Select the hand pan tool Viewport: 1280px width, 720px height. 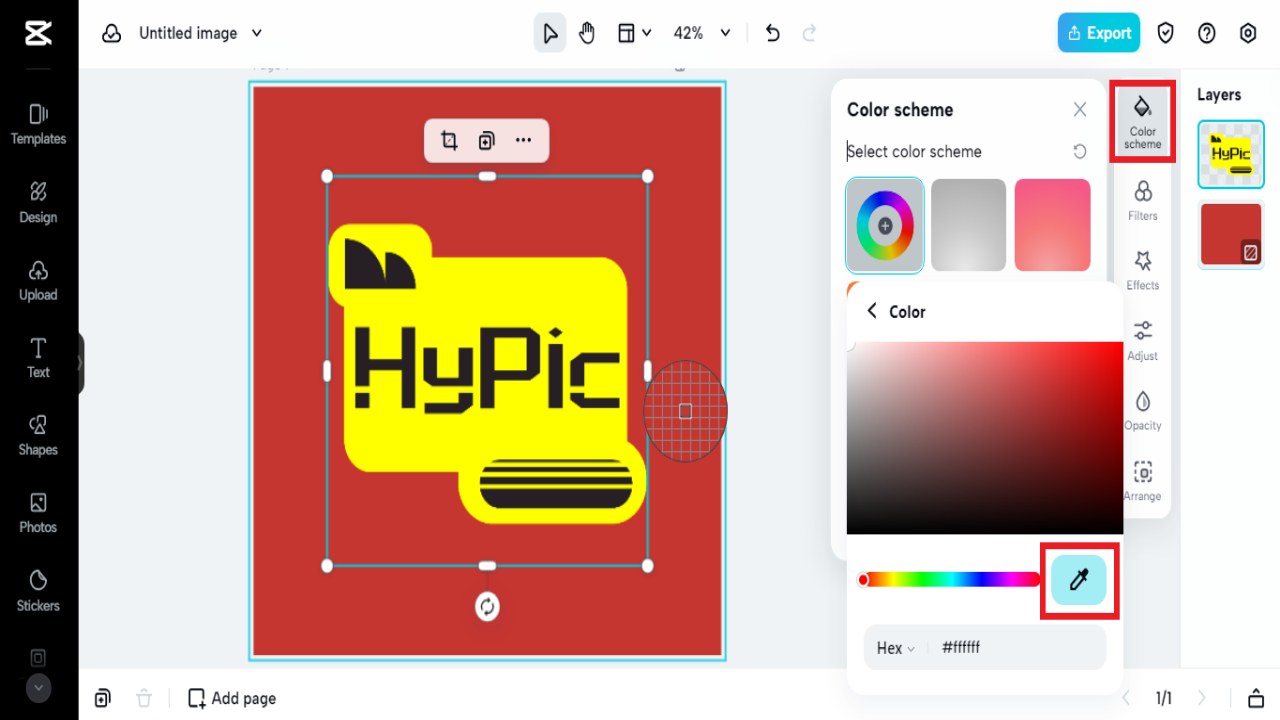[x=587, y=32]
